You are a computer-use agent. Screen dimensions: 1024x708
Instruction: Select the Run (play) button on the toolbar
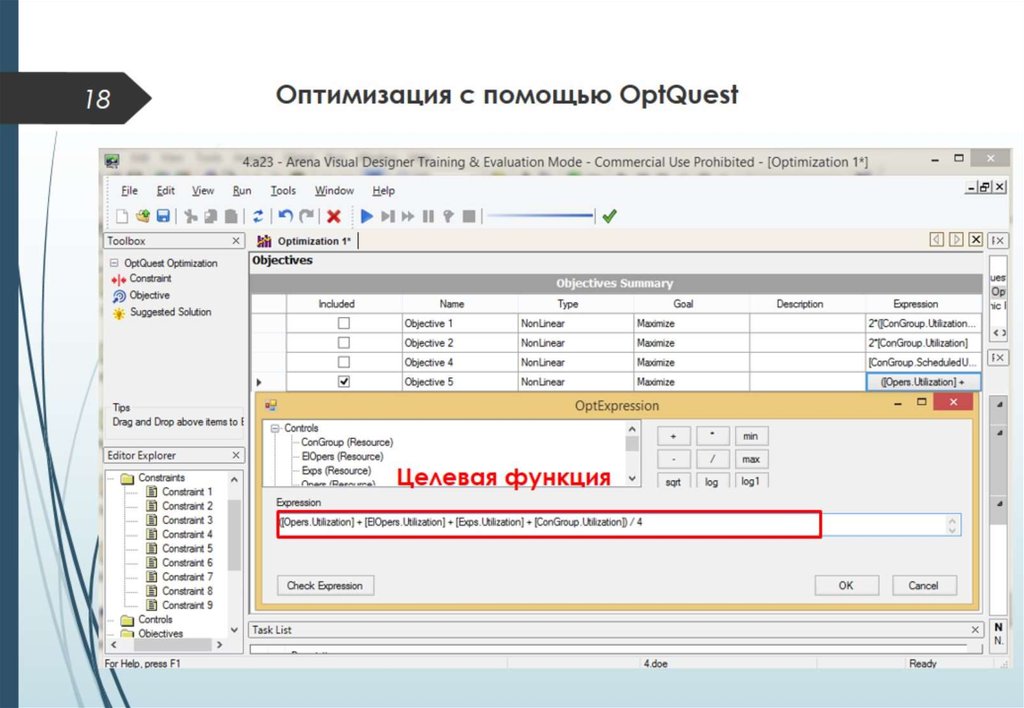[366, 215]
